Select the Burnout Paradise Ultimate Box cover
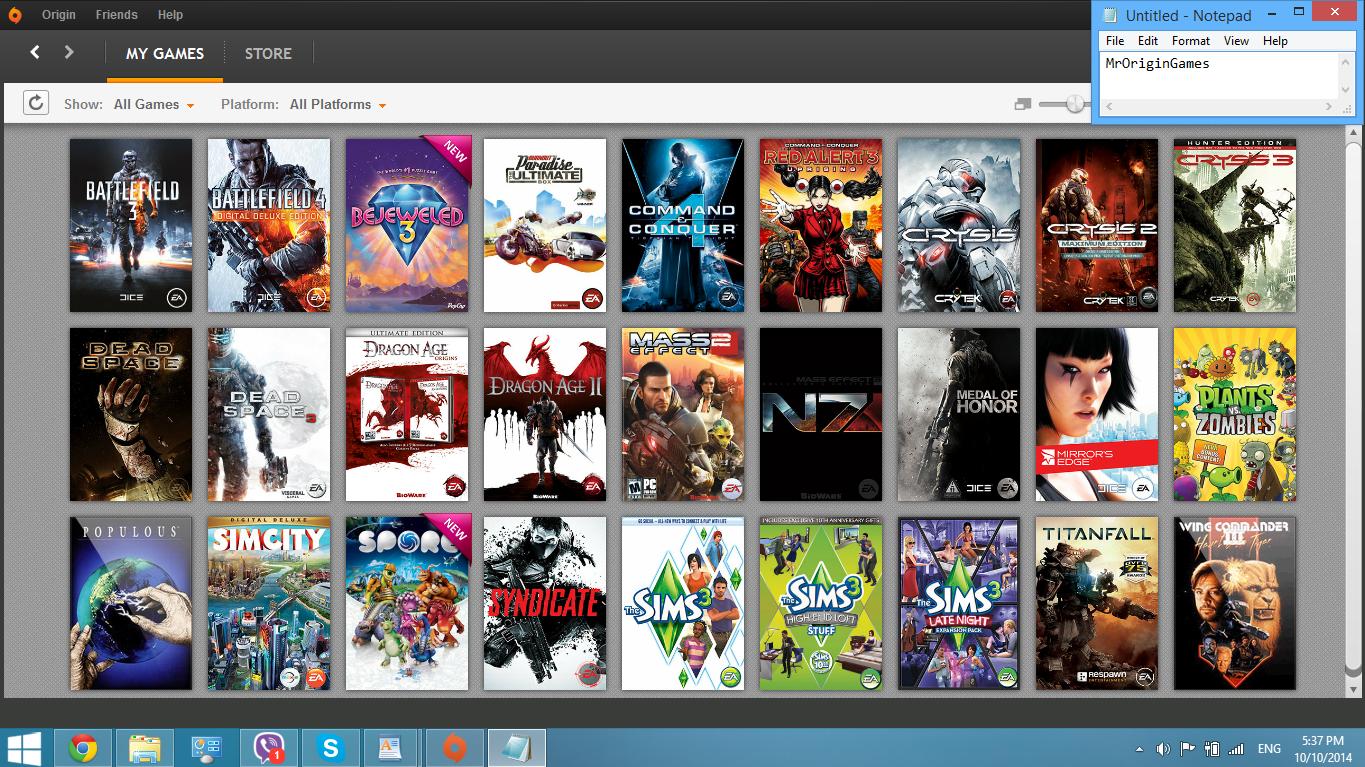The image size is (1365, 767). [x=545, y=225]
